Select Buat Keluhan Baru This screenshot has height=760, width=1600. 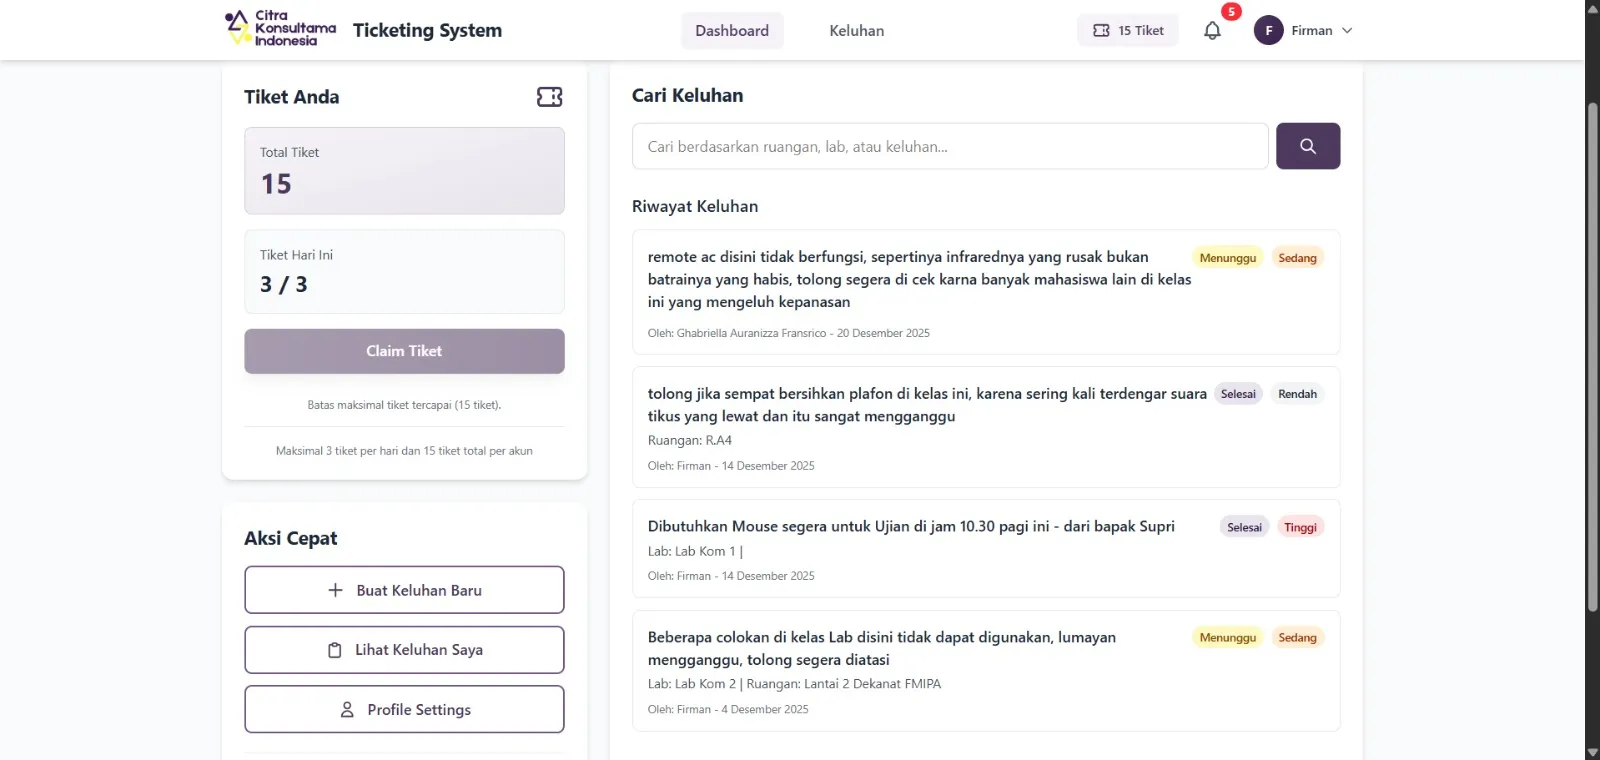404,590
